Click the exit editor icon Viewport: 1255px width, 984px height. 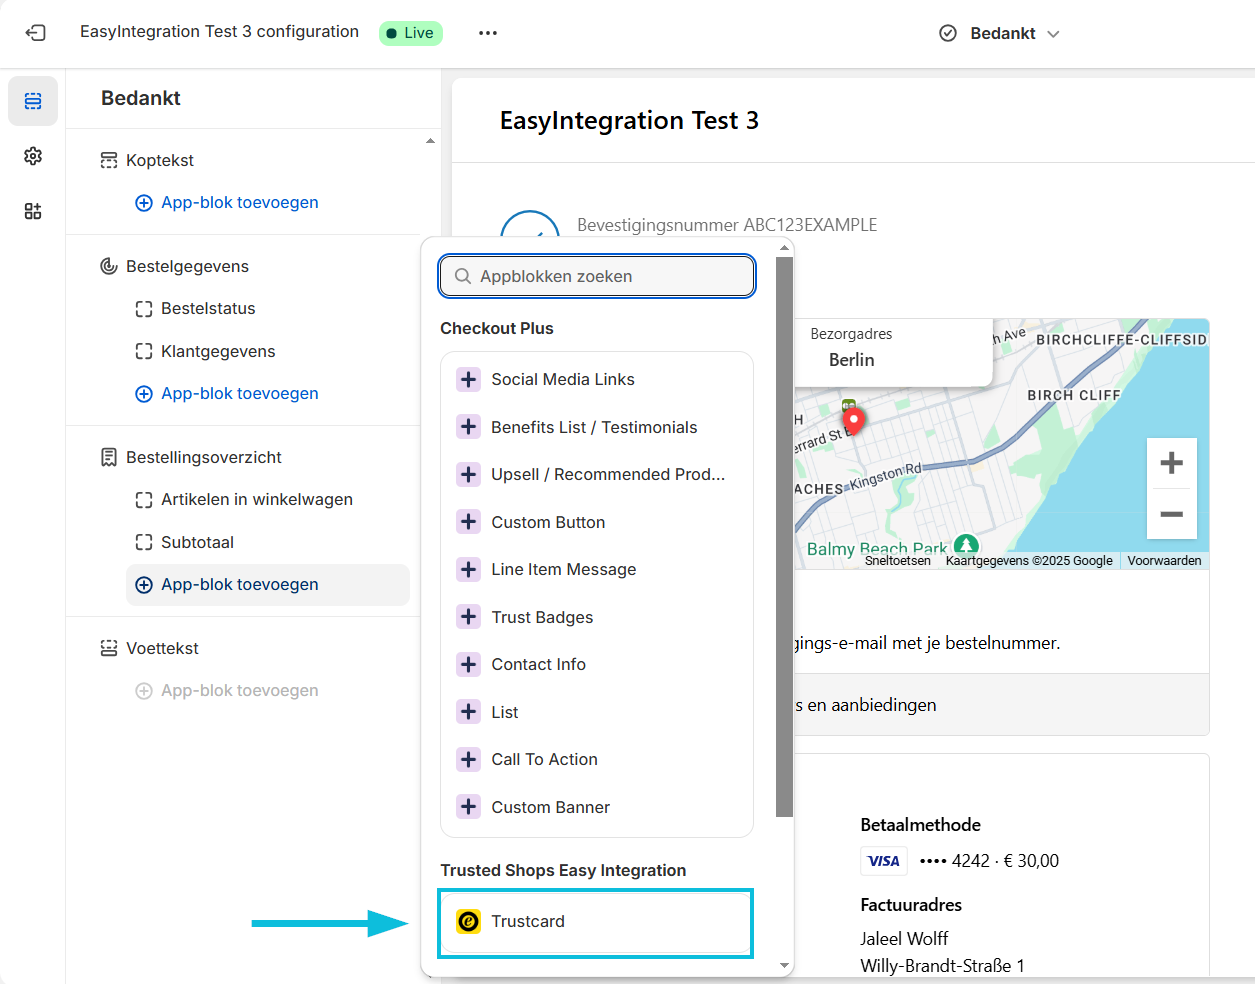pyautogui.click(x=35, y=33)
